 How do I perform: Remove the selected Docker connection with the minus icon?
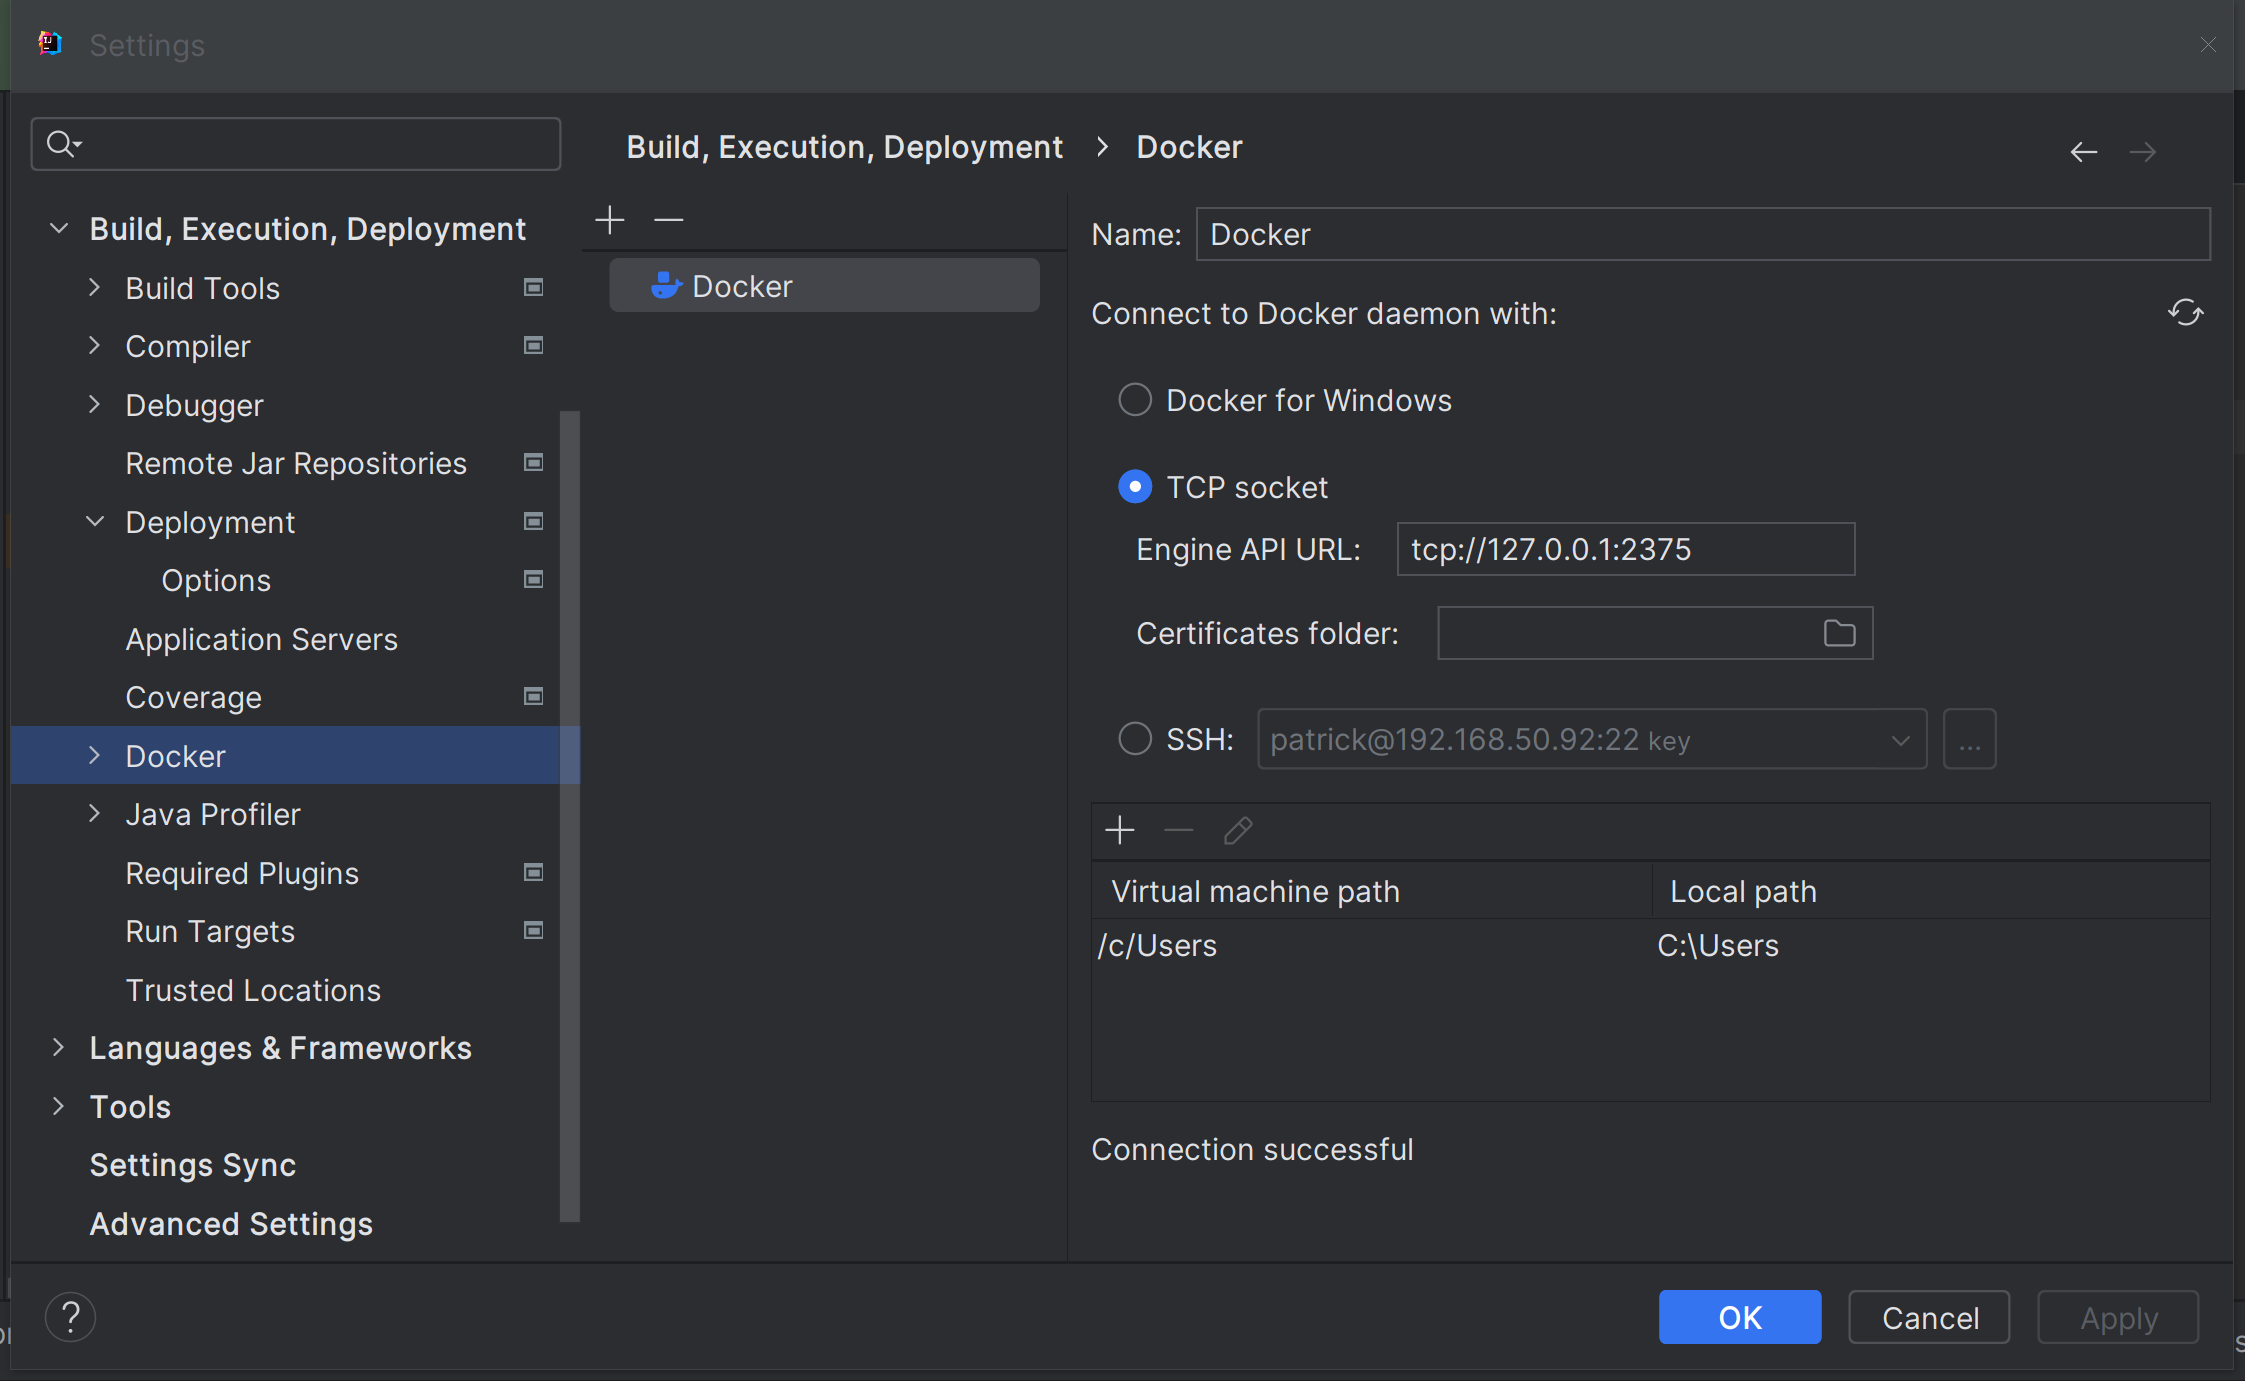(668, 220)
